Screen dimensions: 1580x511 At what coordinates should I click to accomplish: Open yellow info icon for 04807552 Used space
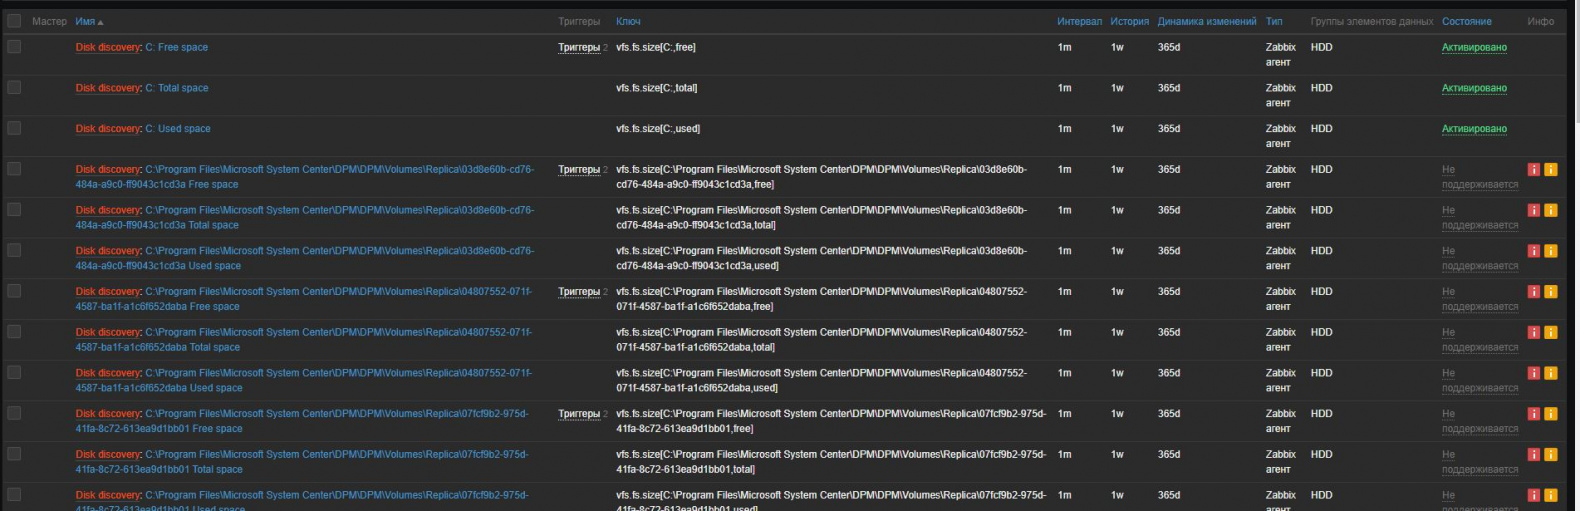(1551, 373)
